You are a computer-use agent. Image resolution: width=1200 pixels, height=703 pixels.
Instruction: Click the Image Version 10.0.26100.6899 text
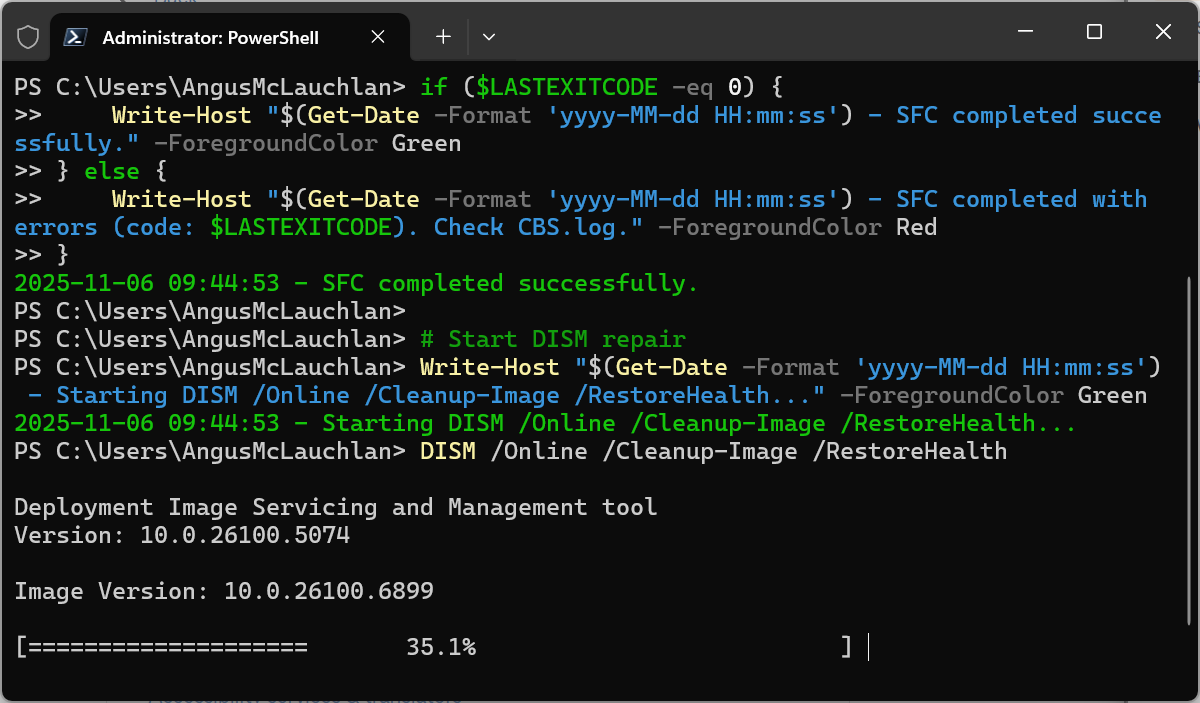pyautogui.click(x=224, y=591)
